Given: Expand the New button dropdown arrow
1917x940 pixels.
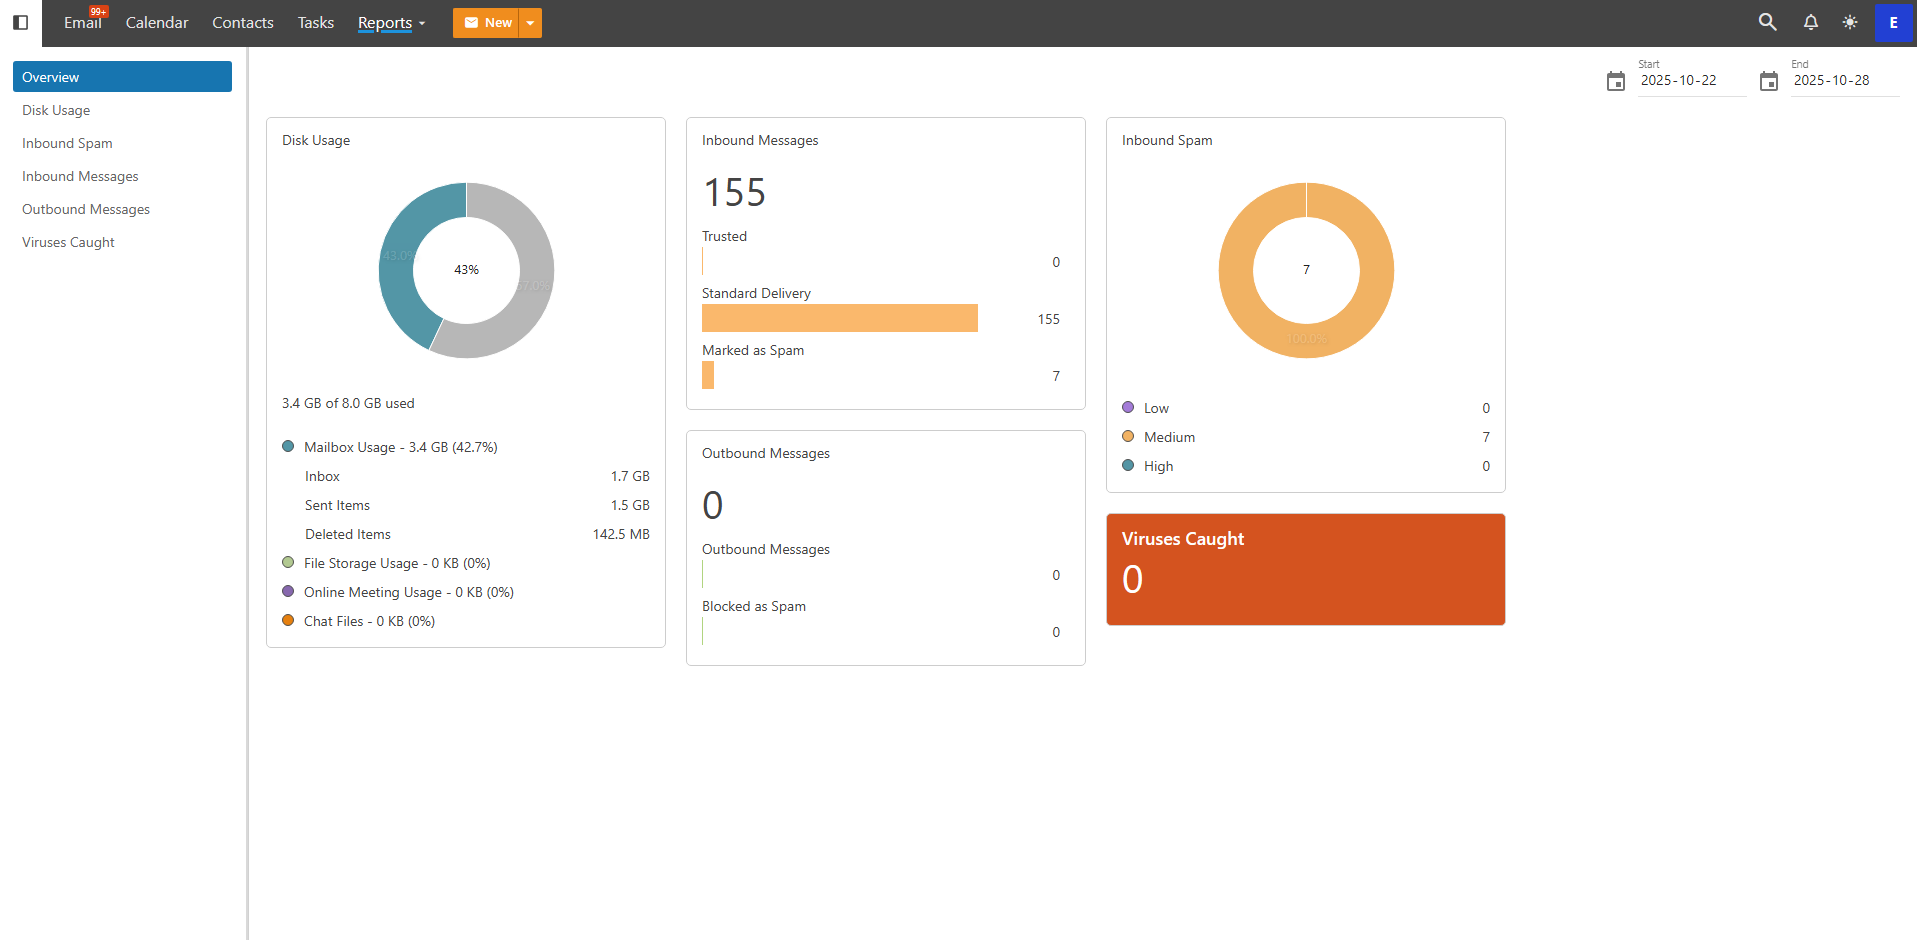Looking at the screenshot, I should pos(530,23).
